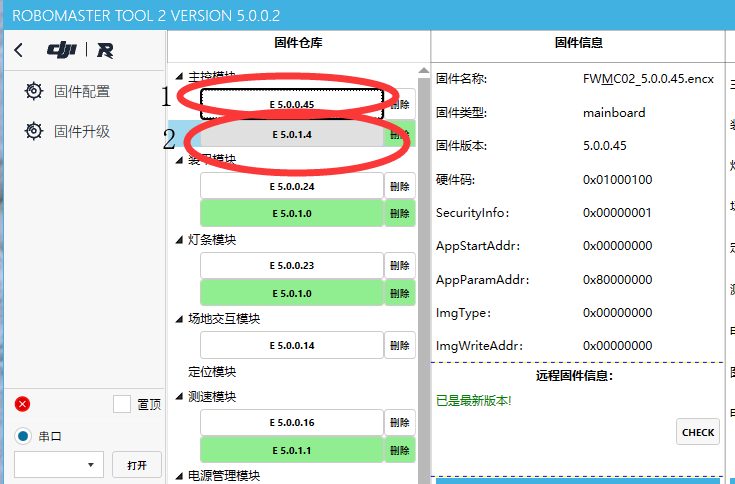
Task: Click the firmware type value mainboard
Action: click(x=614, y=113)
